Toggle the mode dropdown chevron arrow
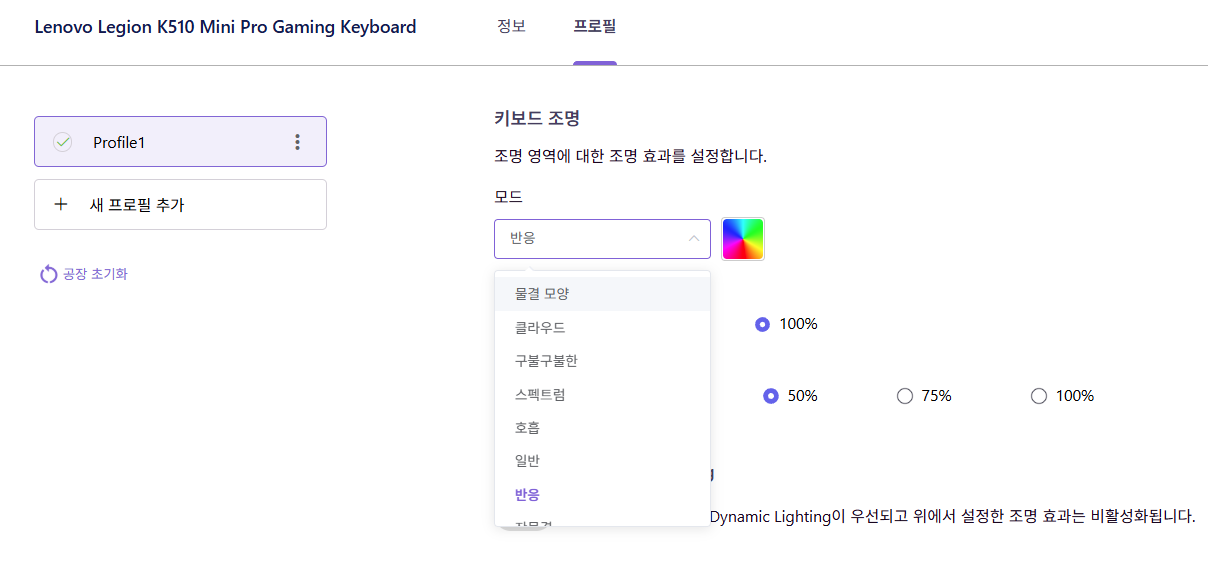Image resolution: width=1208 pixels, height=570 pixels. [693, 238]
